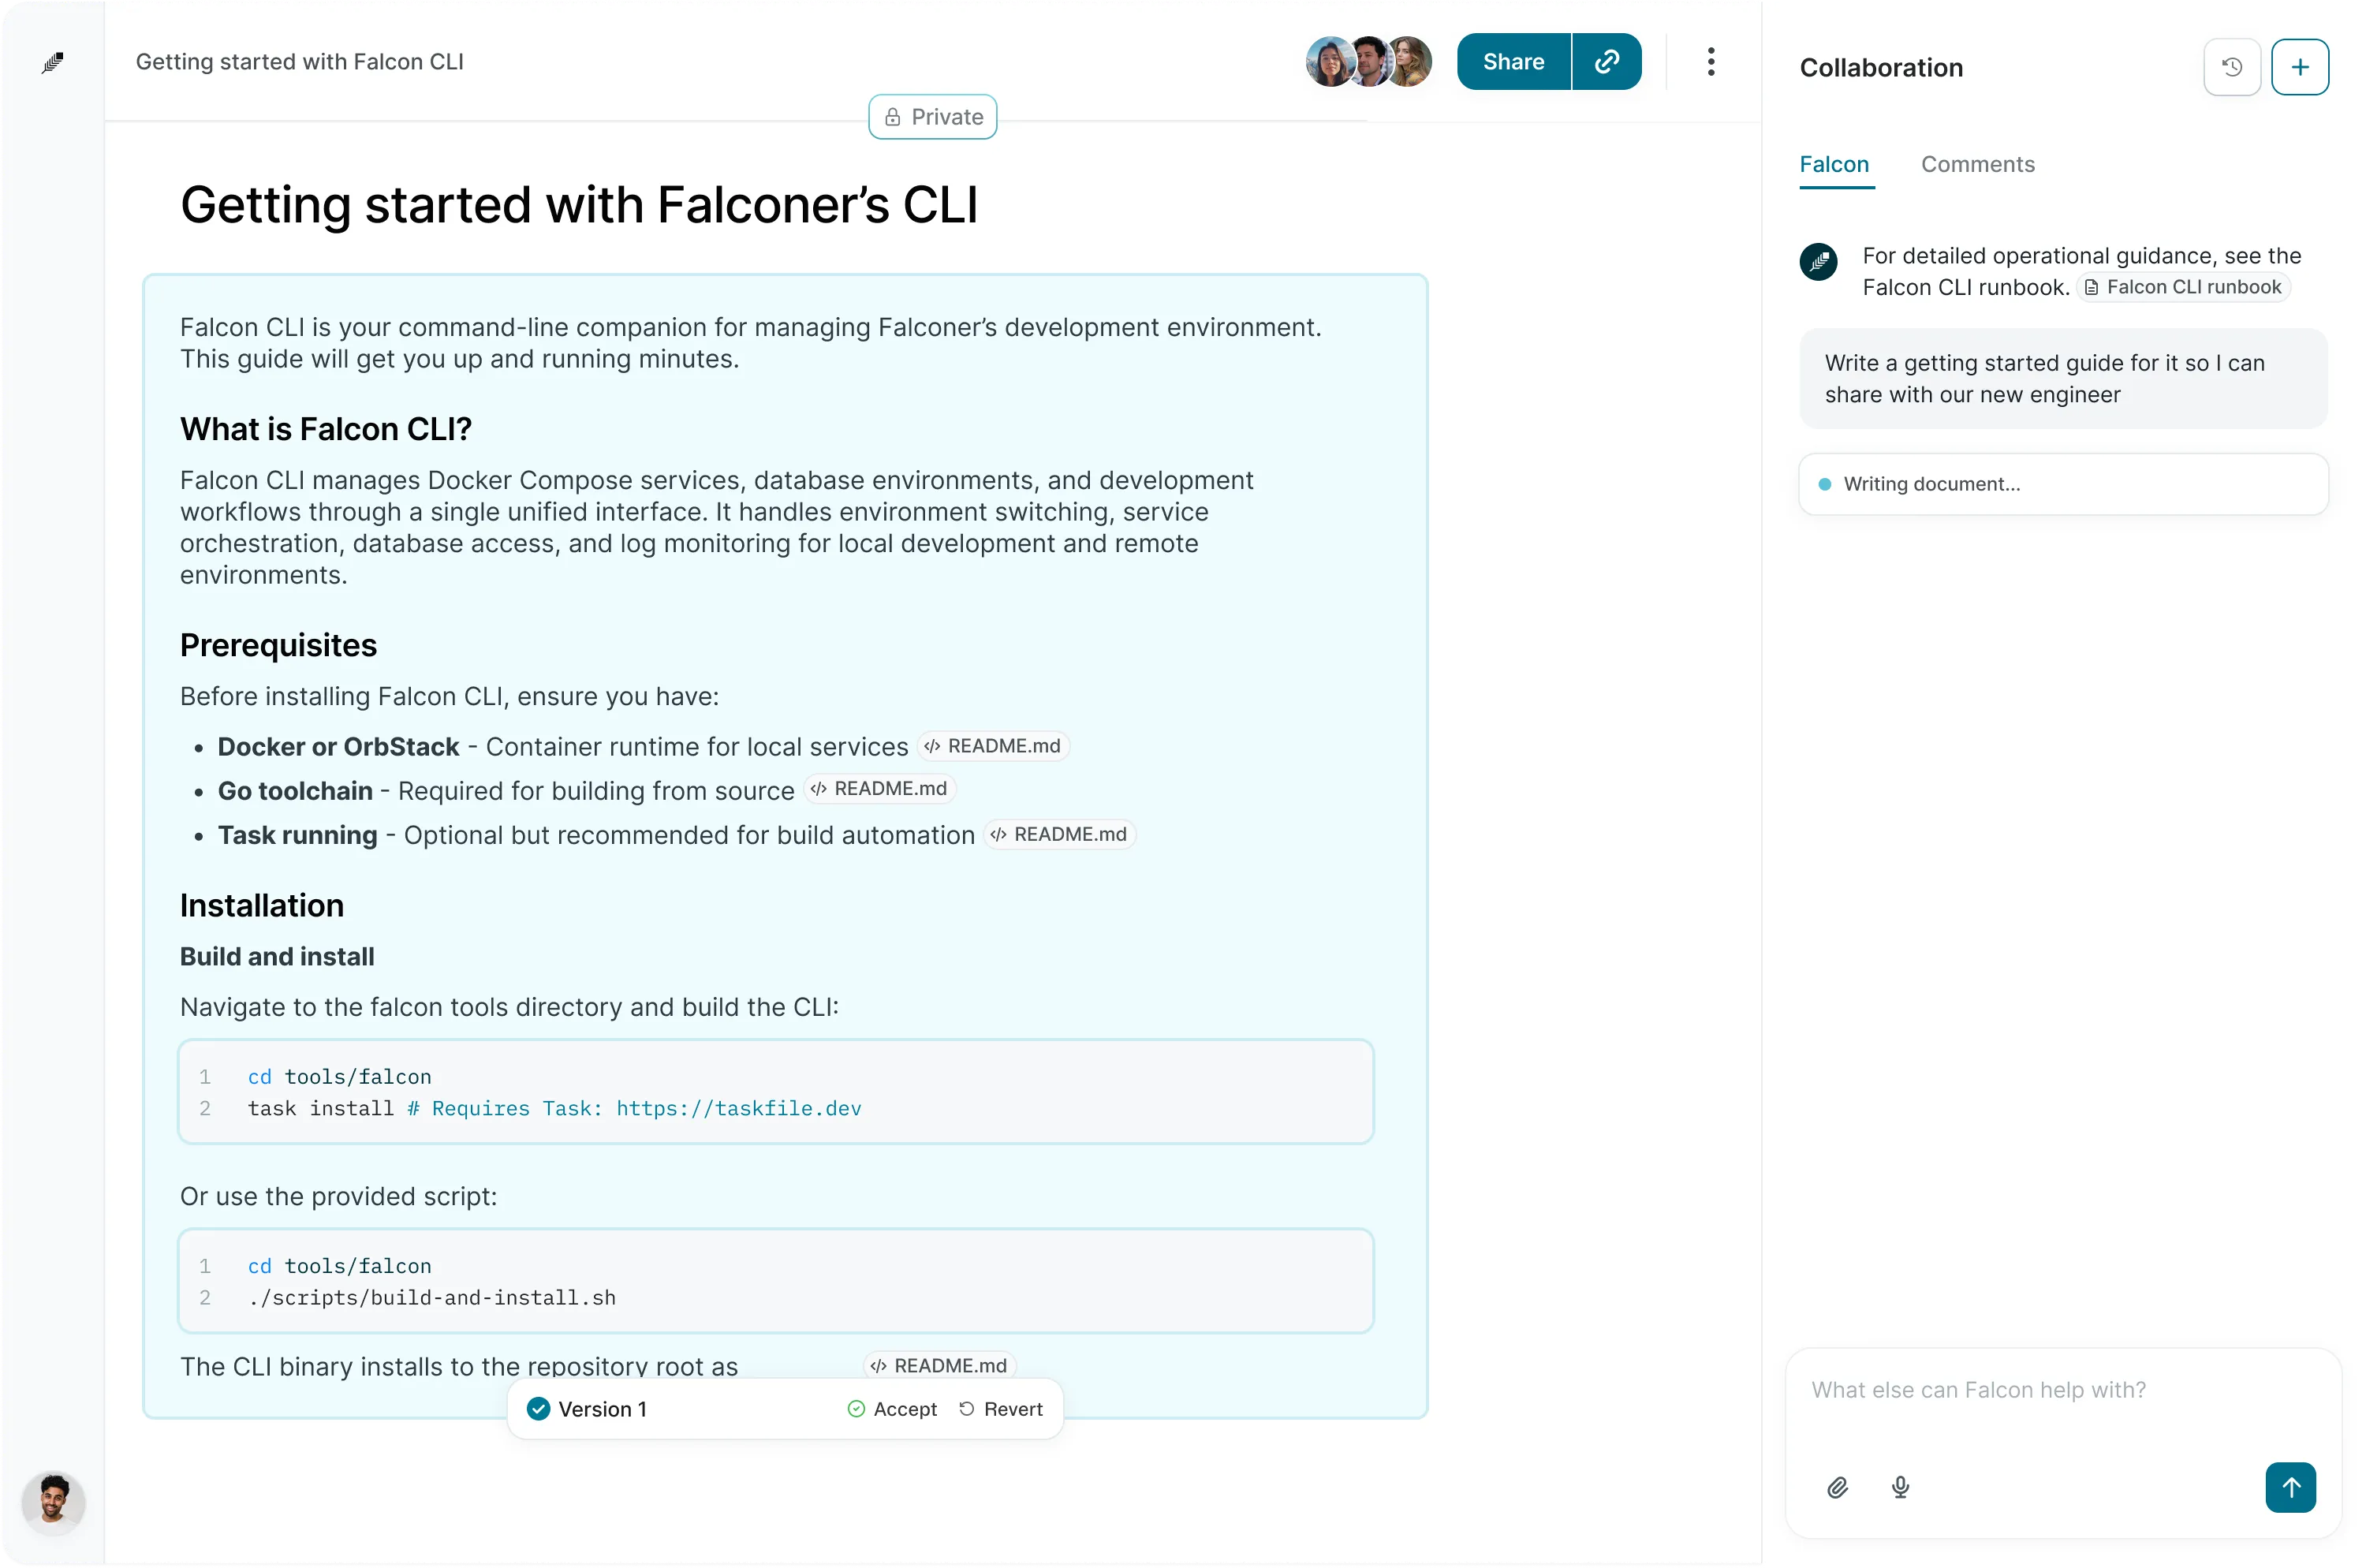This screenshot has height=1568, width=2366.
Task: Activate voice input with the microphone icon
Action: [1900, 1488]
